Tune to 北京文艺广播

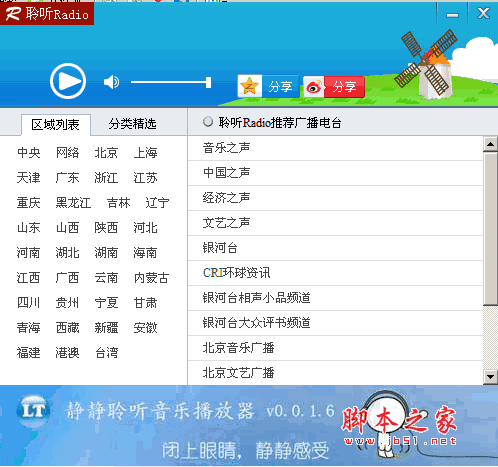point(335,373)
